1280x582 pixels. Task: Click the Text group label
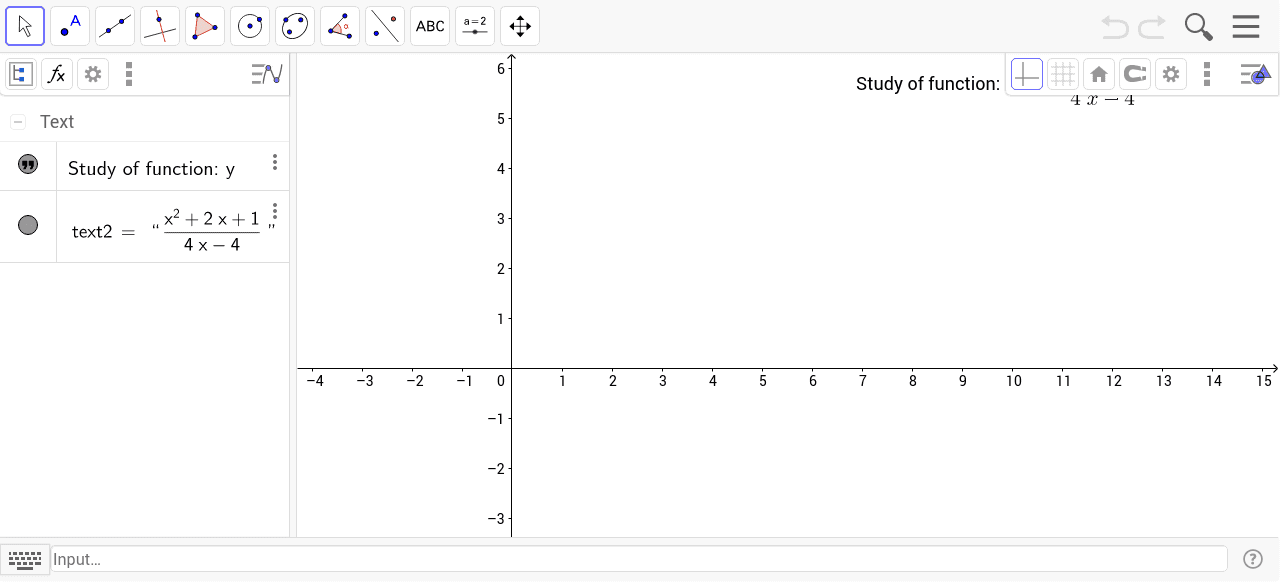57,122
